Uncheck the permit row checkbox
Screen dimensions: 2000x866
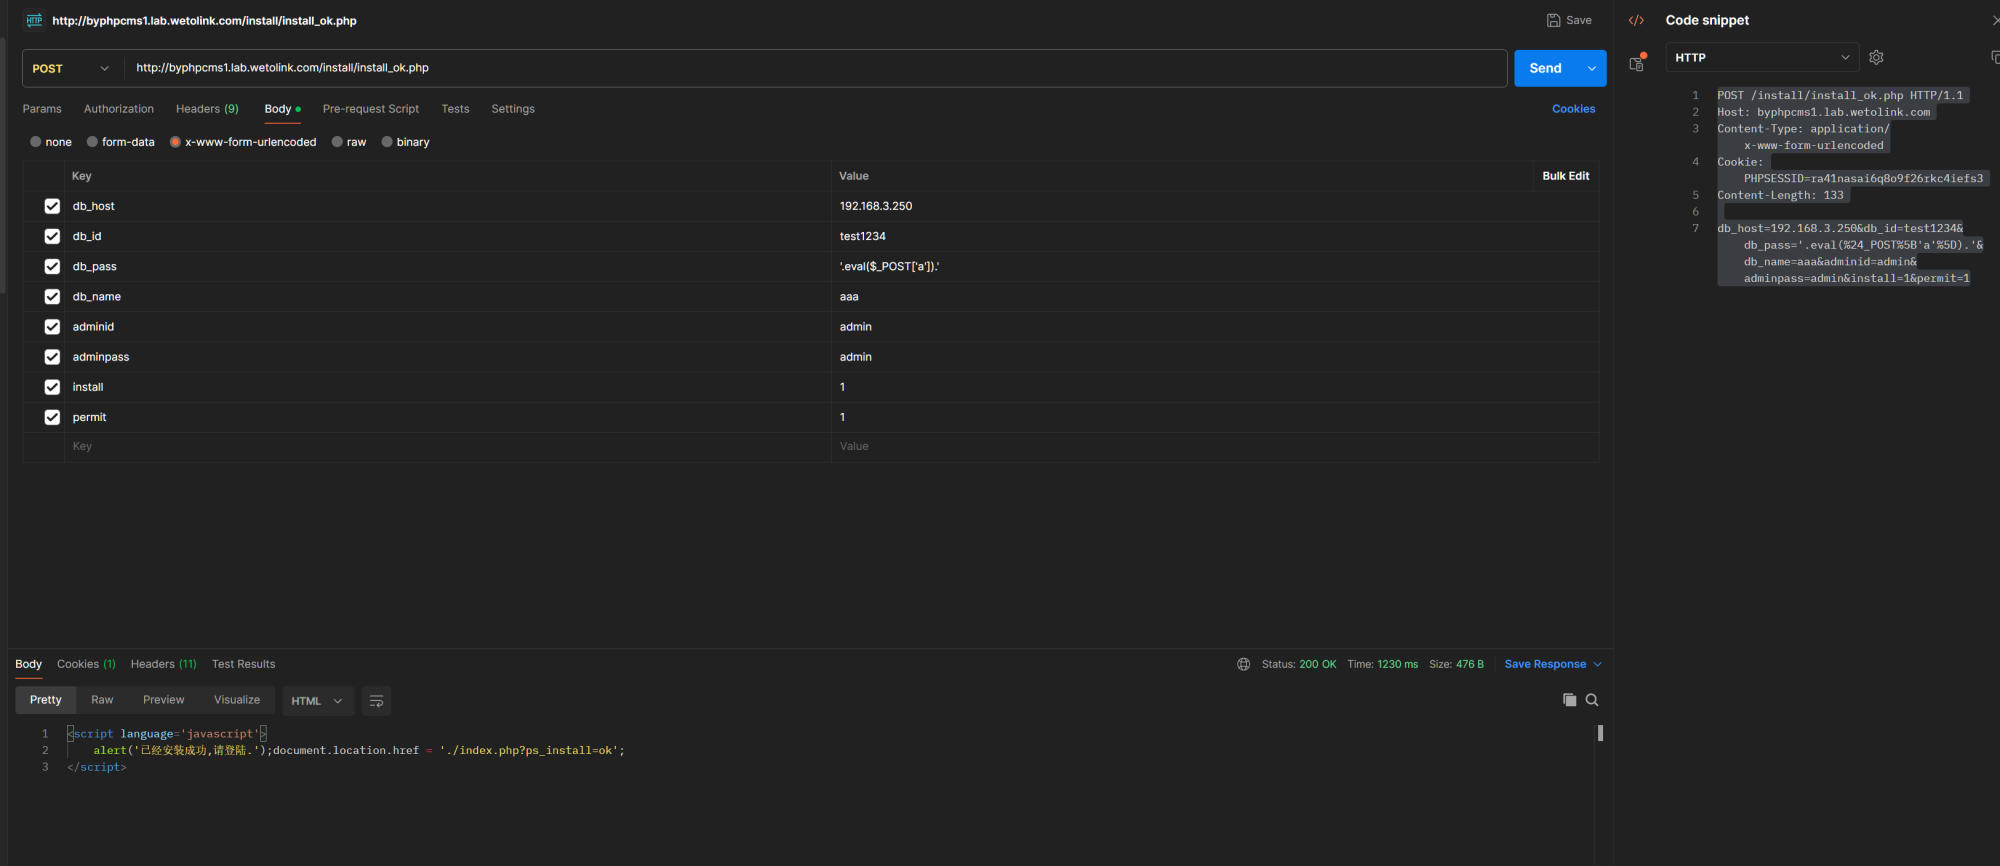[52, 417]
